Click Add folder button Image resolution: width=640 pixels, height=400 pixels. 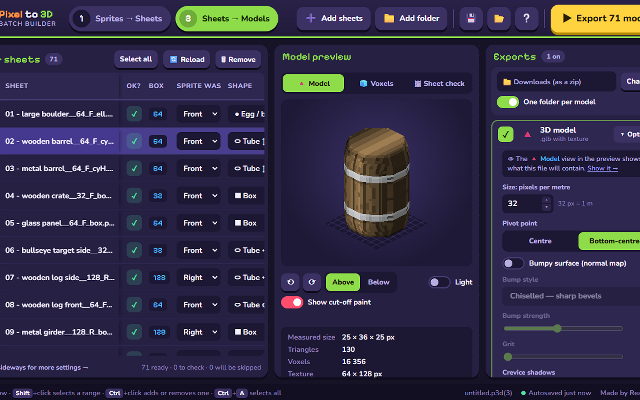pyautogui.click(x=411, y=18)
